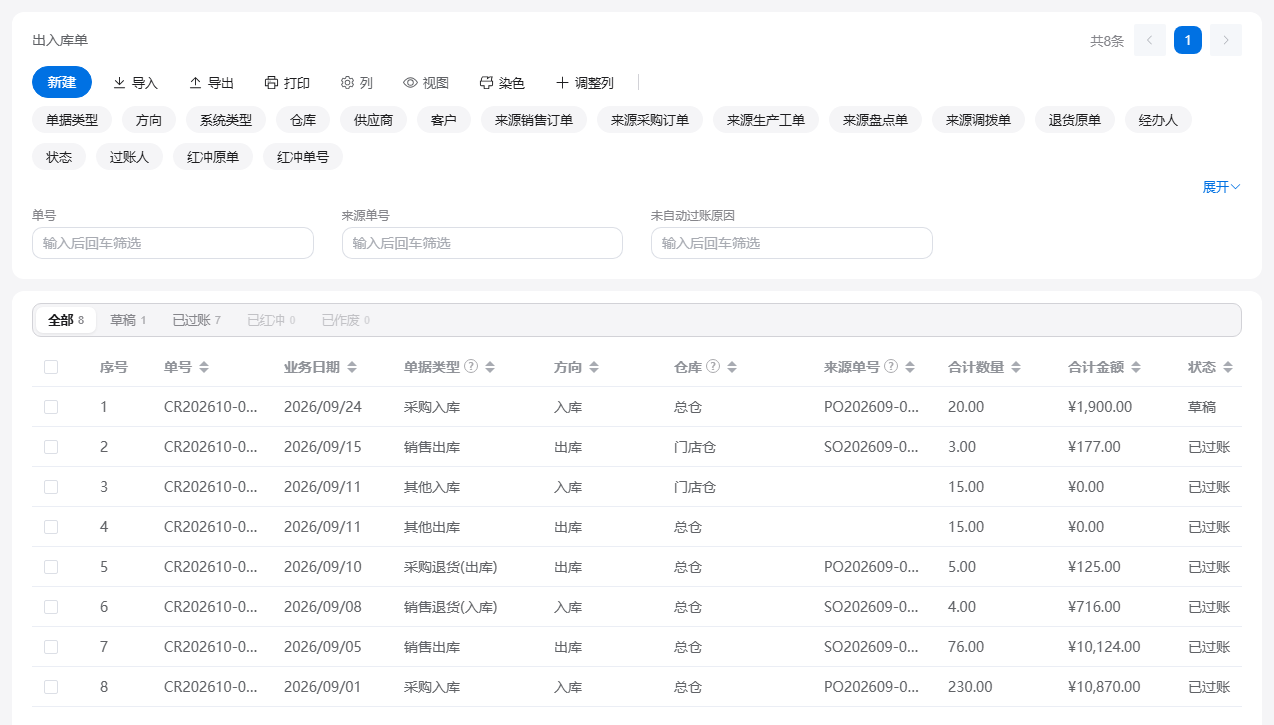Sort by 来源单号 column sort arrows
Screen dimensions: 1274x725
910,367
